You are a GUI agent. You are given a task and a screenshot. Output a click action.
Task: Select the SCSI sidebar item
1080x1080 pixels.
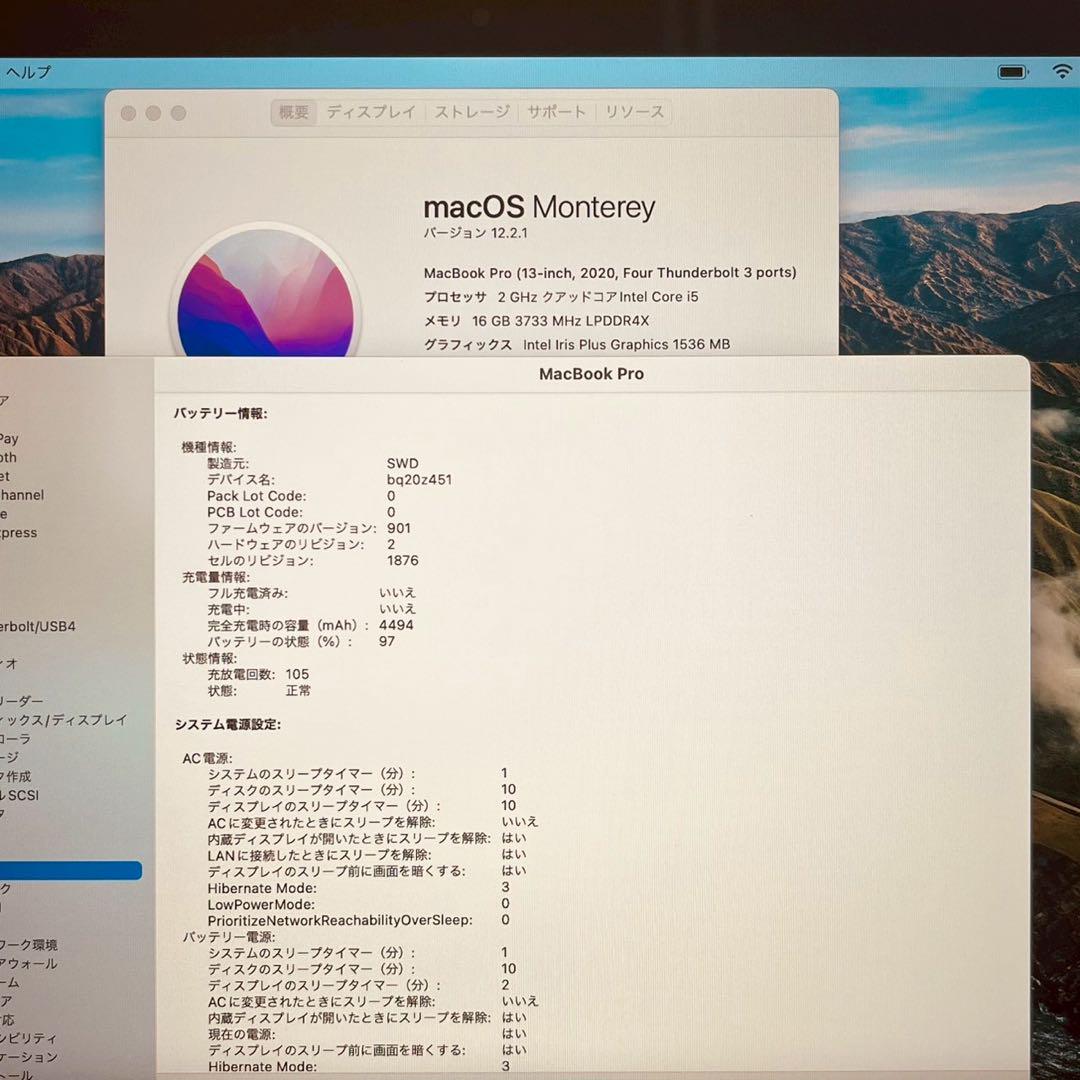[20, 795]
